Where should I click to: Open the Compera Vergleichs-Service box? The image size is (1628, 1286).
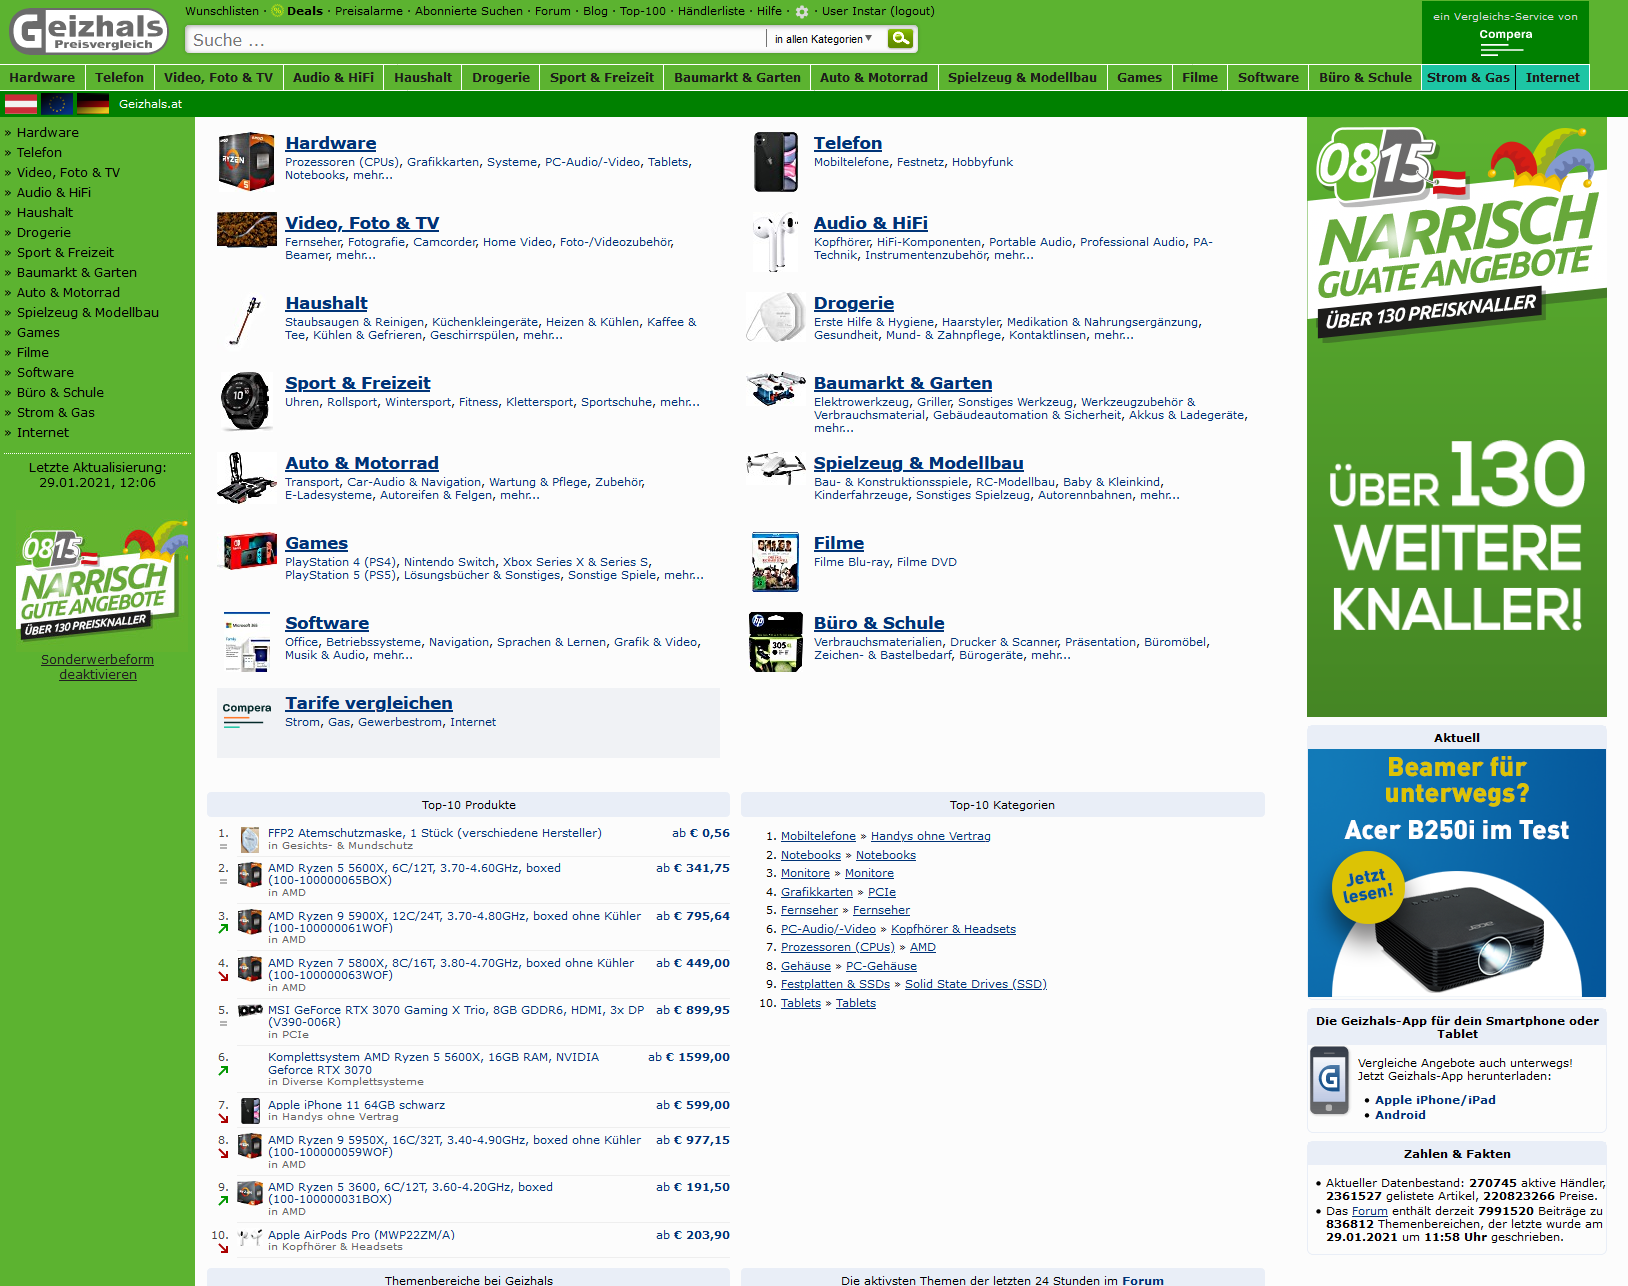click(1505, 32)
